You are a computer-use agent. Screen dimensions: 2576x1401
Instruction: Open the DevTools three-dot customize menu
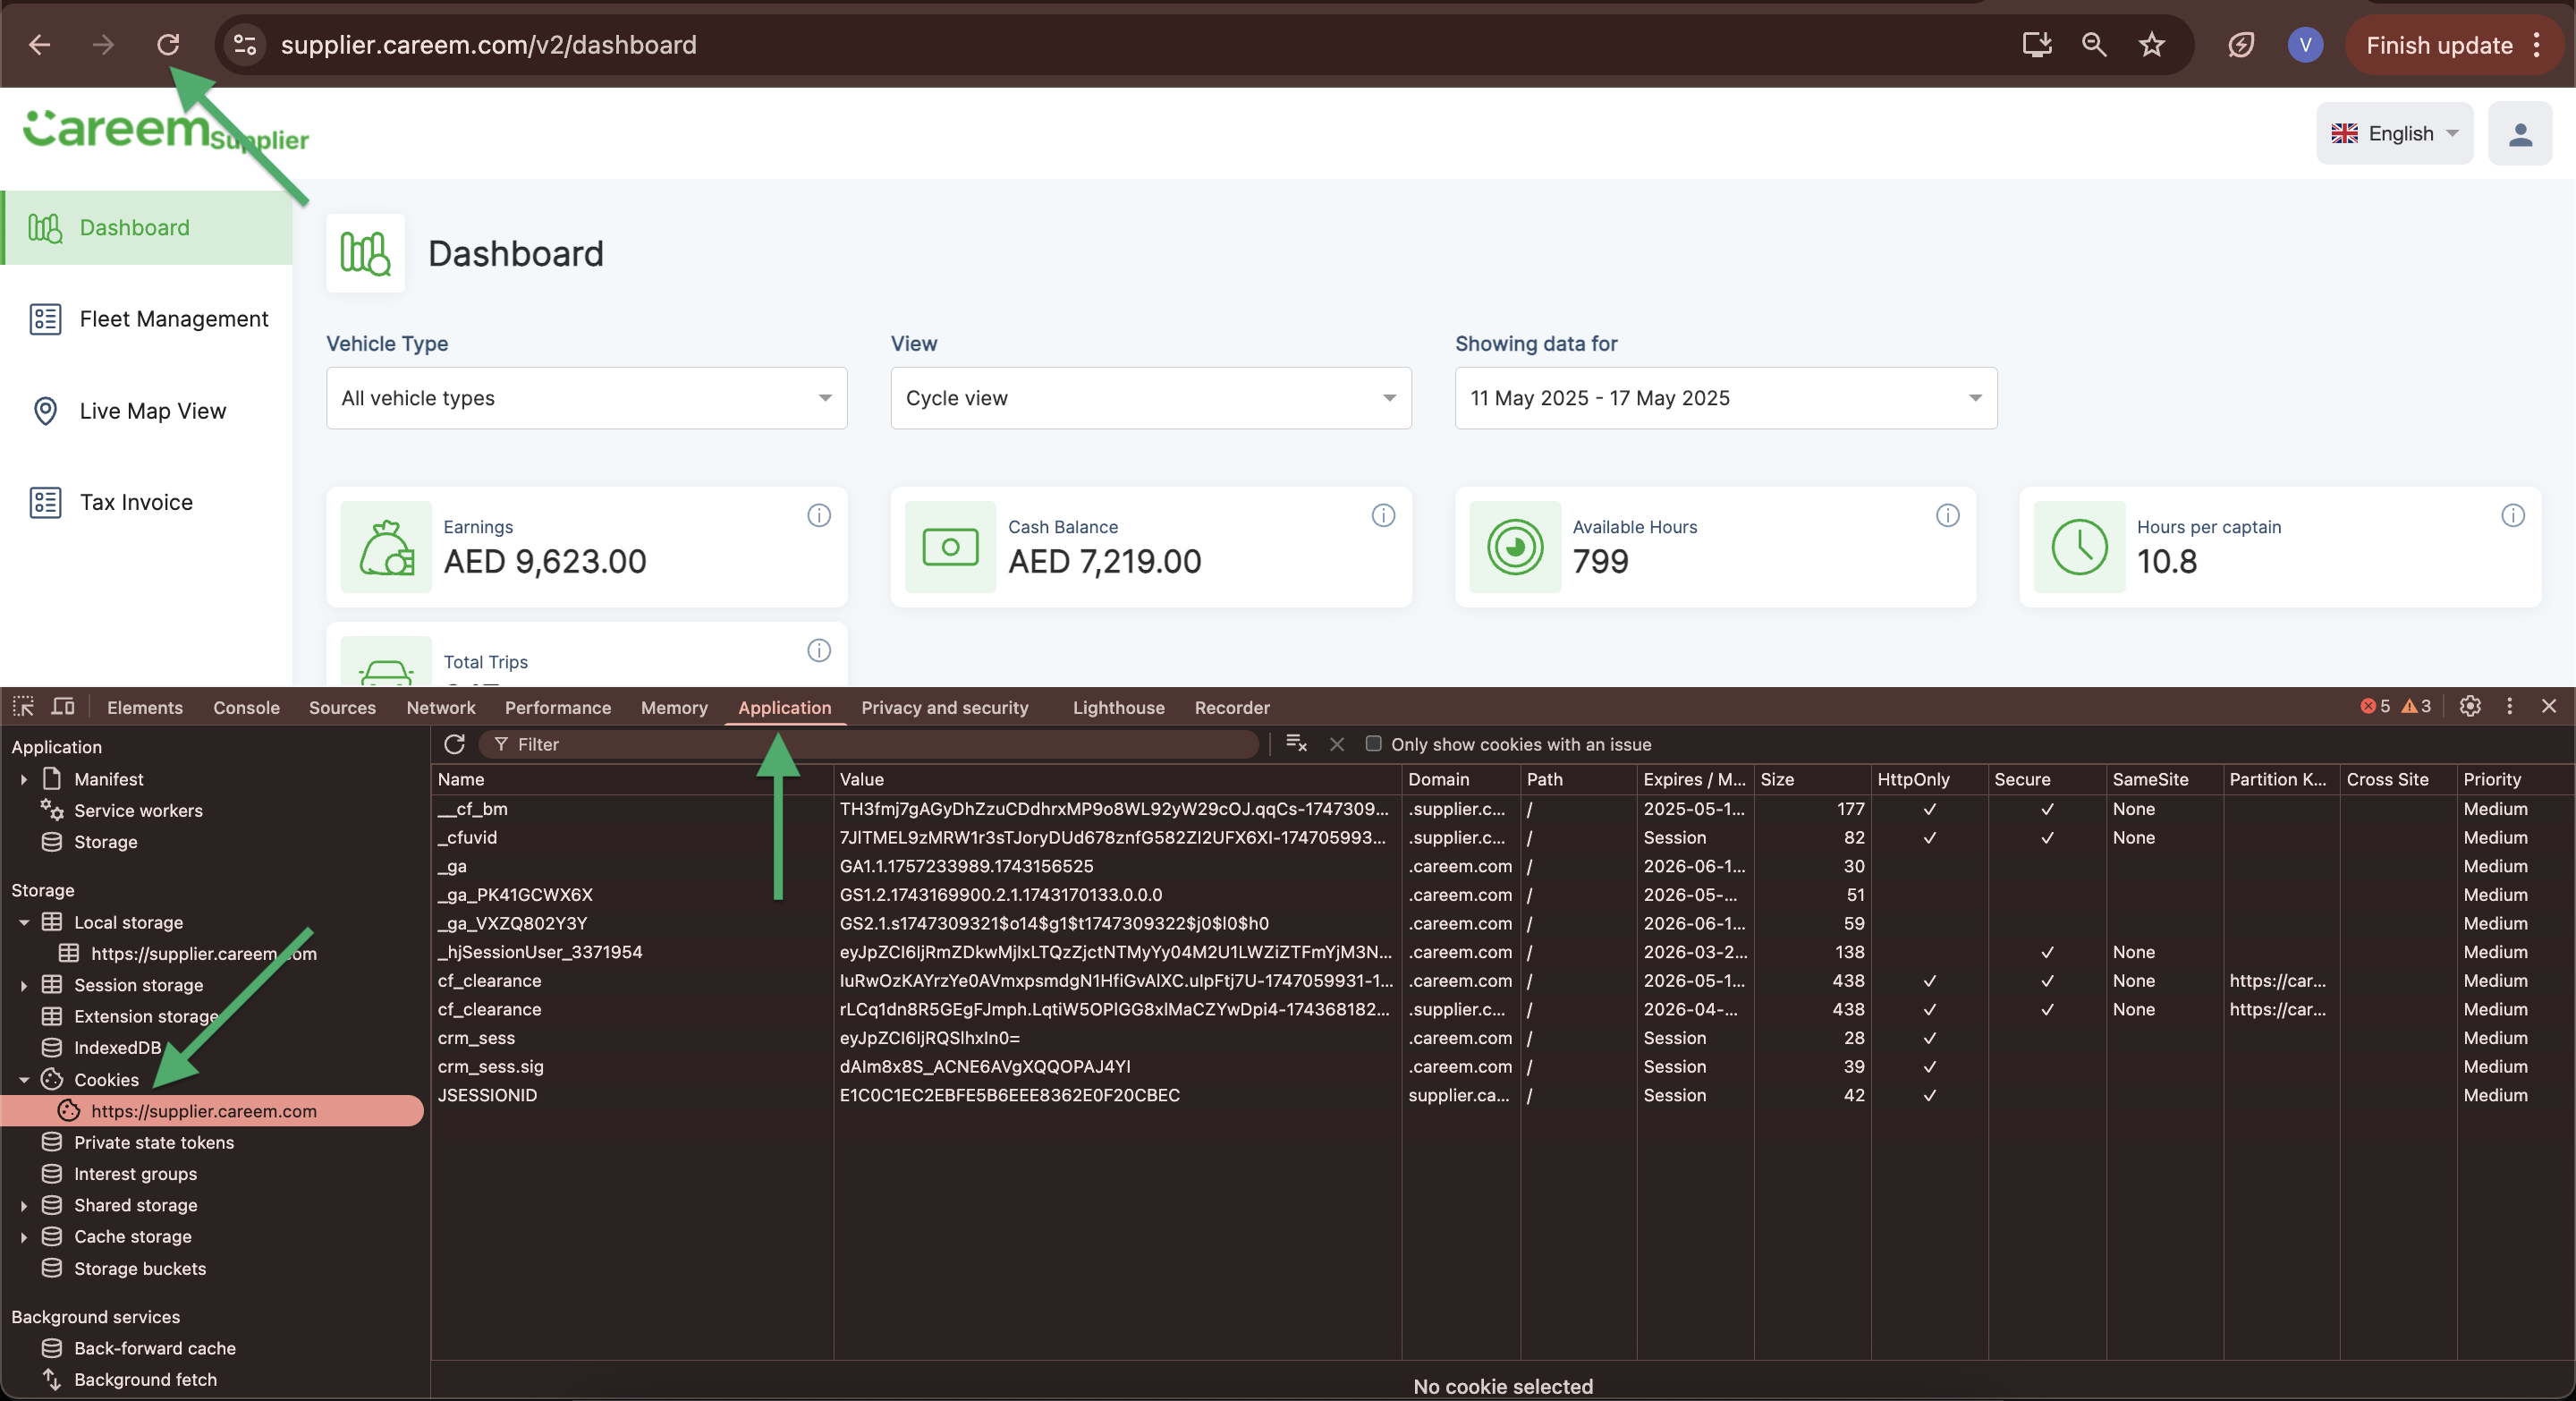[x=2509, y=706]
